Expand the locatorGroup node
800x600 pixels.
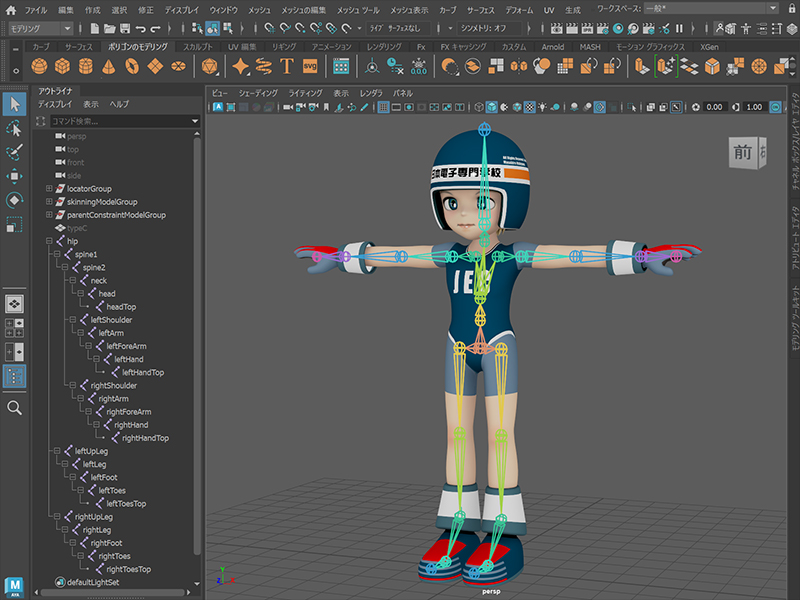click(49, 188)
